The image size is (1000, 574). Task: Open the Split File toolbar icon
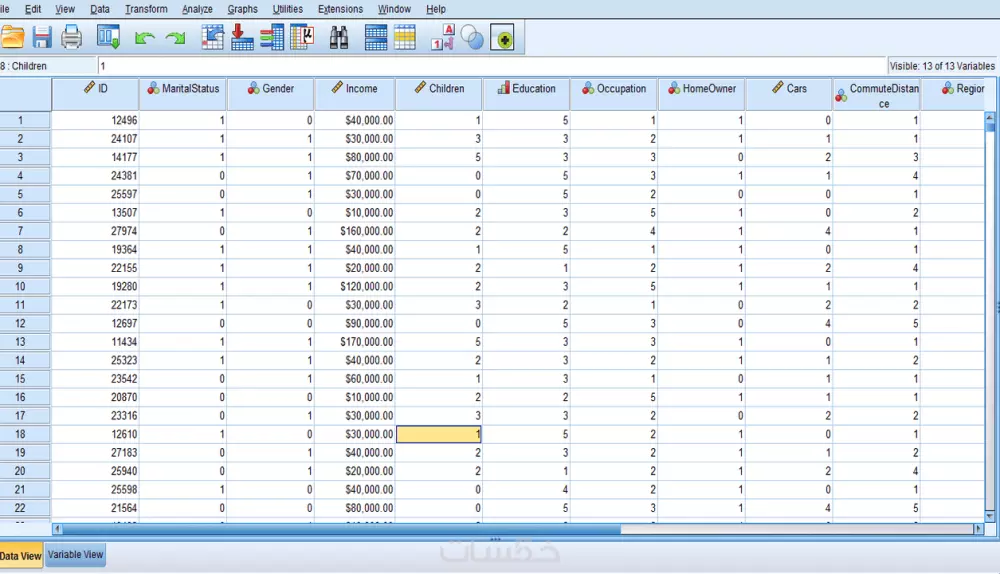click(376, 38)
